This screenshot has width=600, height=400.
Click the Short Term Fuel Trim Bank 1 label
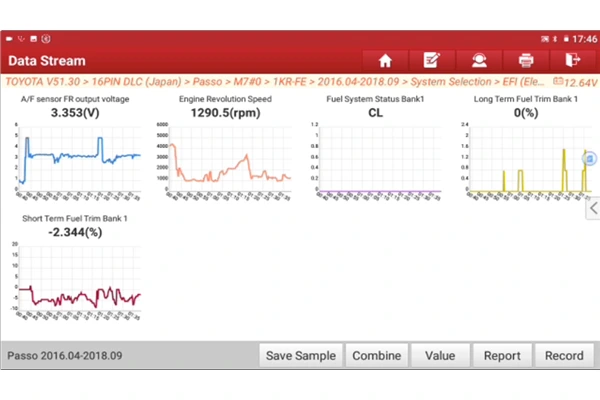tap(75, 218)
